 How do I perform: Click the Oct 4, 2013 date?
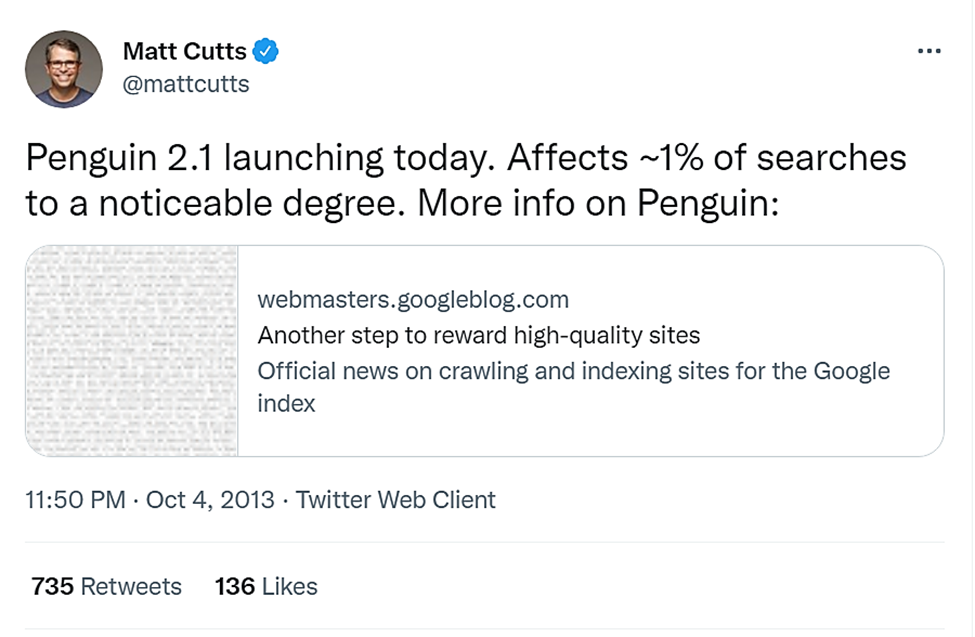pyautogui.click(x=210, y=499)
